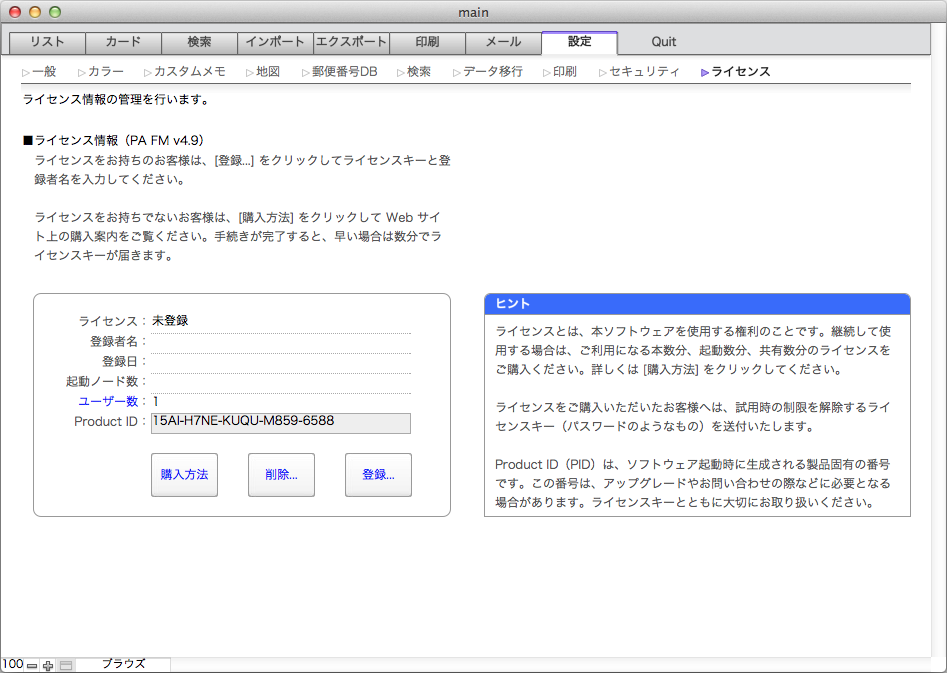Click the 登録... button
This screenshot has width=947, height=673.
[x=378, y=475]
